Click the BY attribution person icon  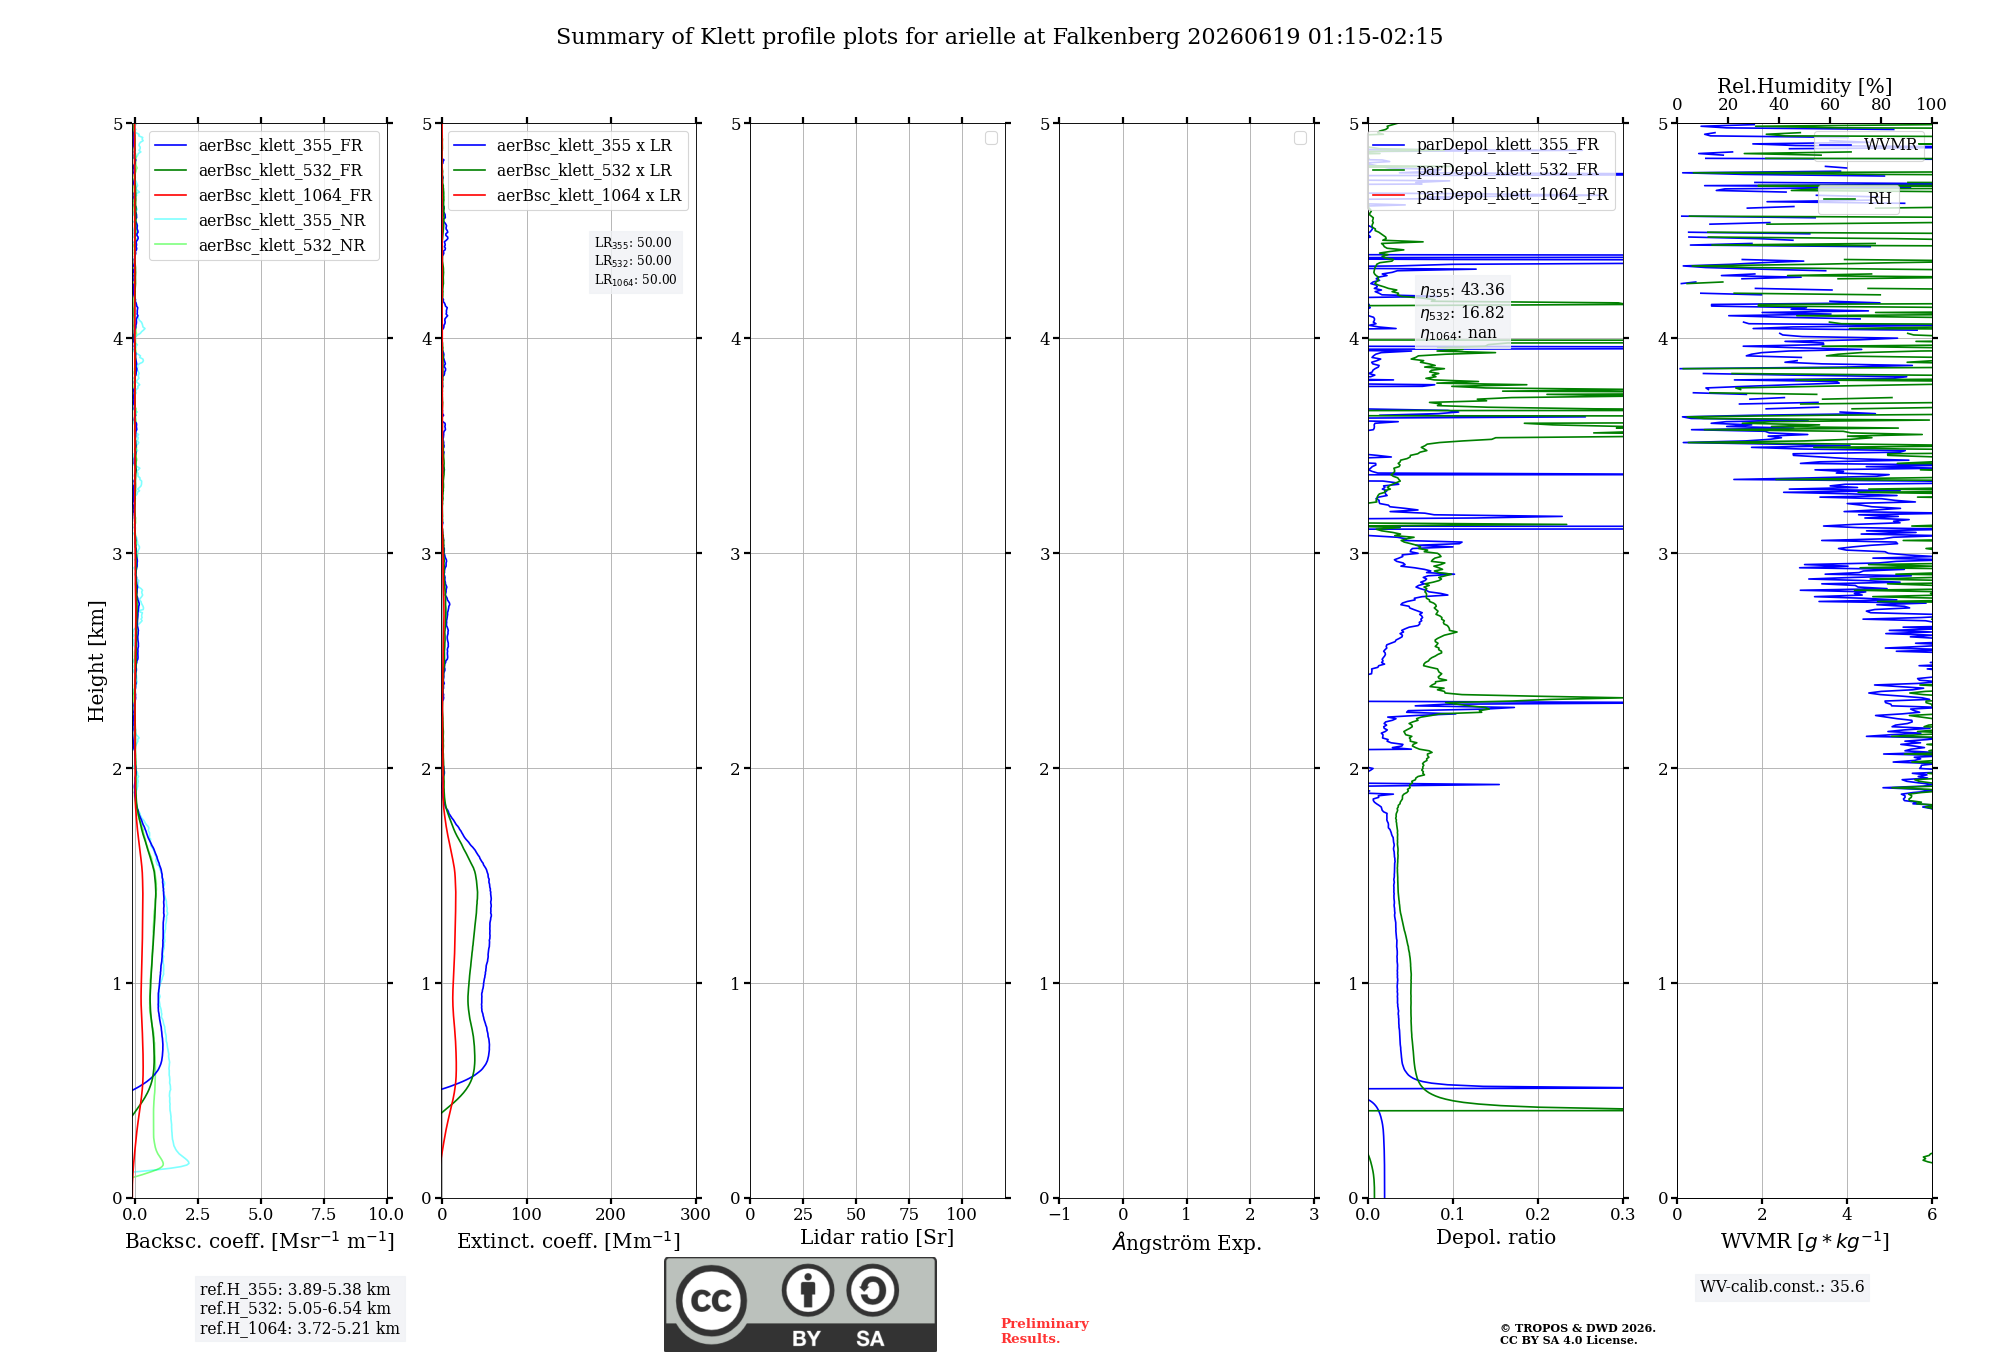click(808, 1290)
